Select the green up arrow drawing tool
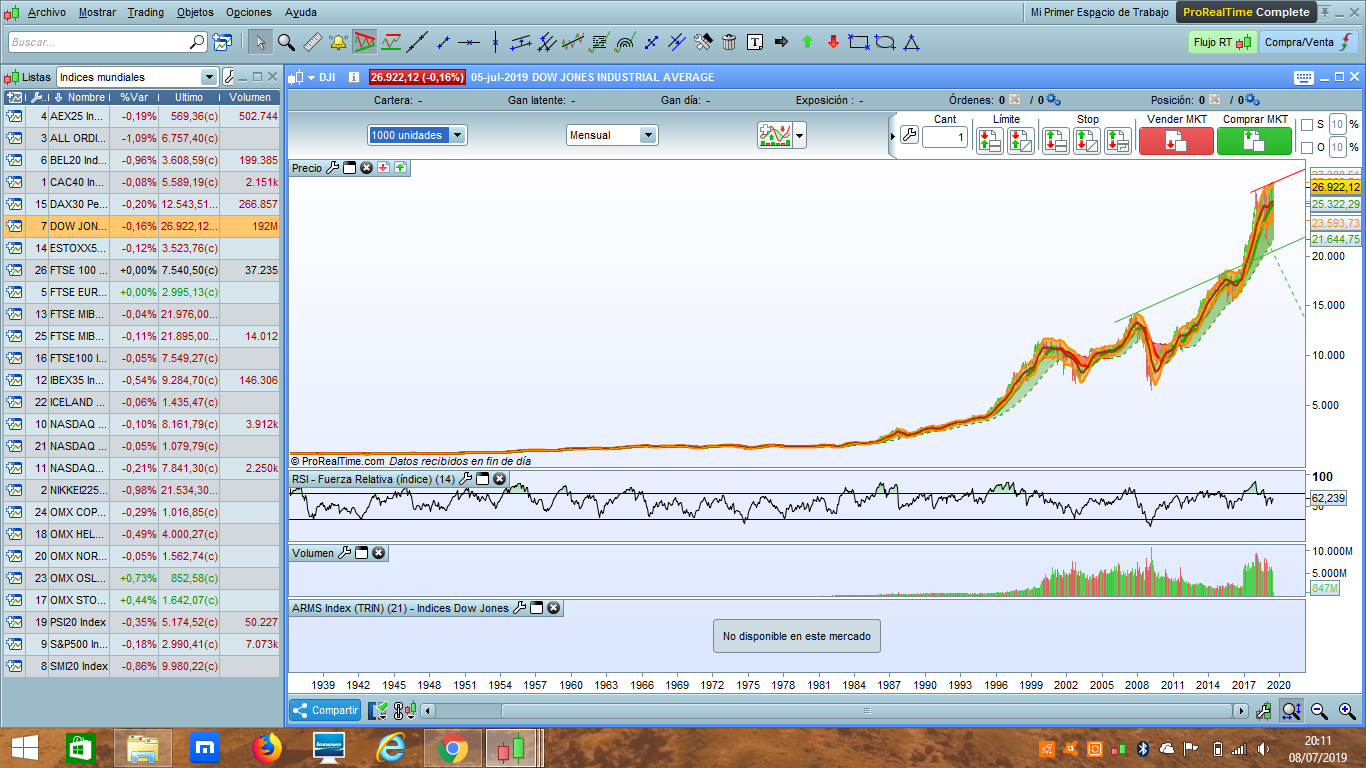Image resolution: width=1366 pixels, height=768 pixels. pyautogui.click(x=807, y=42)
